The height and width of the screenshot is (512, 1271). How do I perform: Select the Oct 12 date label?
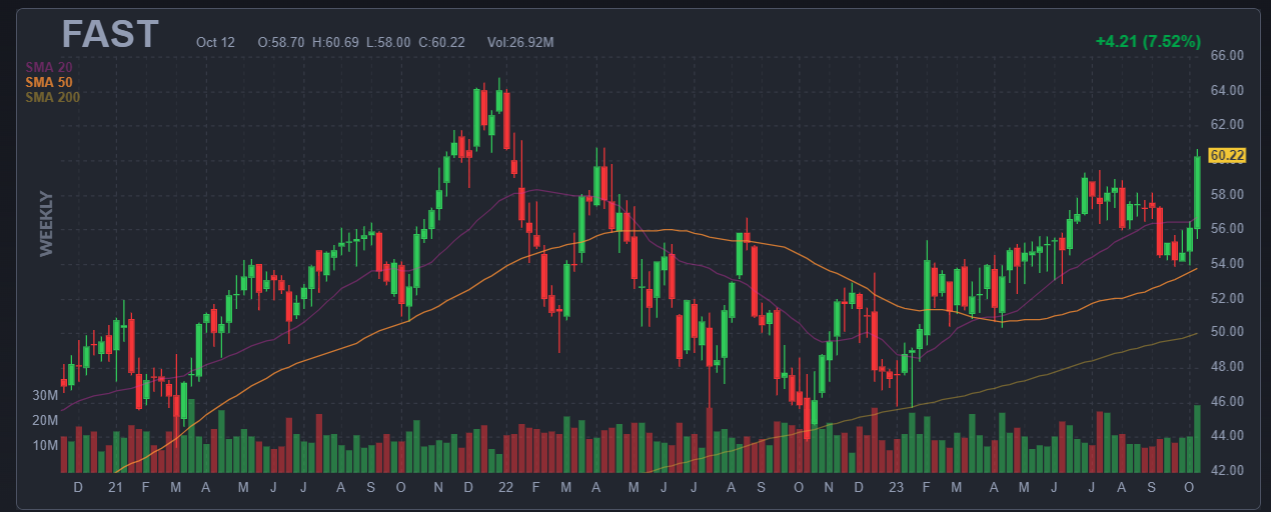(x=215, y=43)
